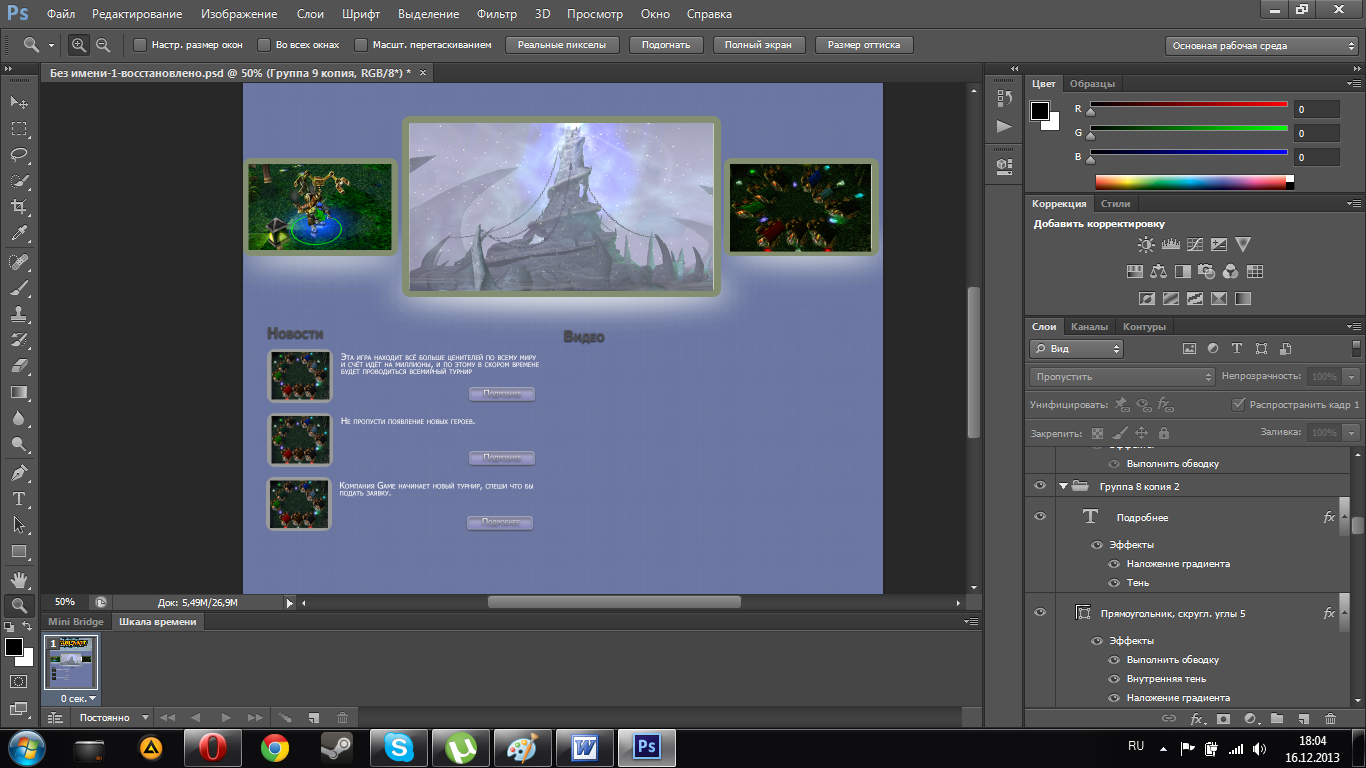Add layer mask from Layers panel bottom

coord(1223,718)
